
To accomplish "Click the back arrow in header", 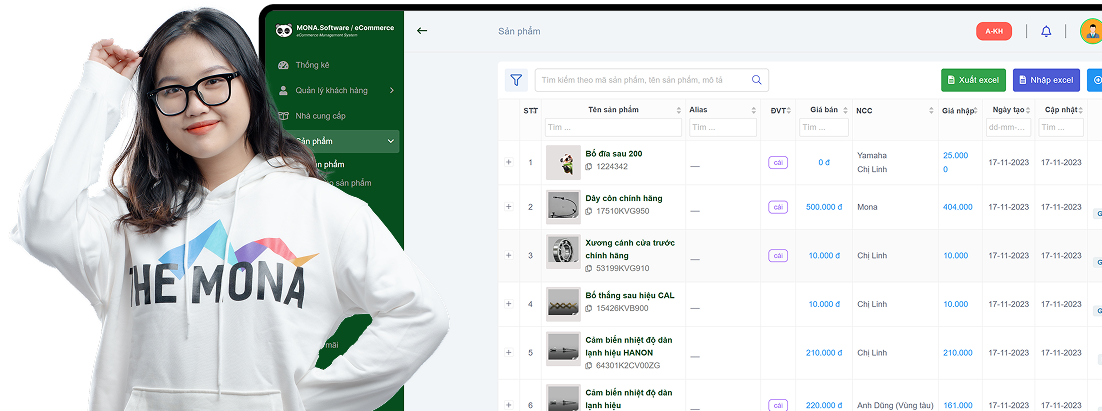I will [x=422, y=31].
